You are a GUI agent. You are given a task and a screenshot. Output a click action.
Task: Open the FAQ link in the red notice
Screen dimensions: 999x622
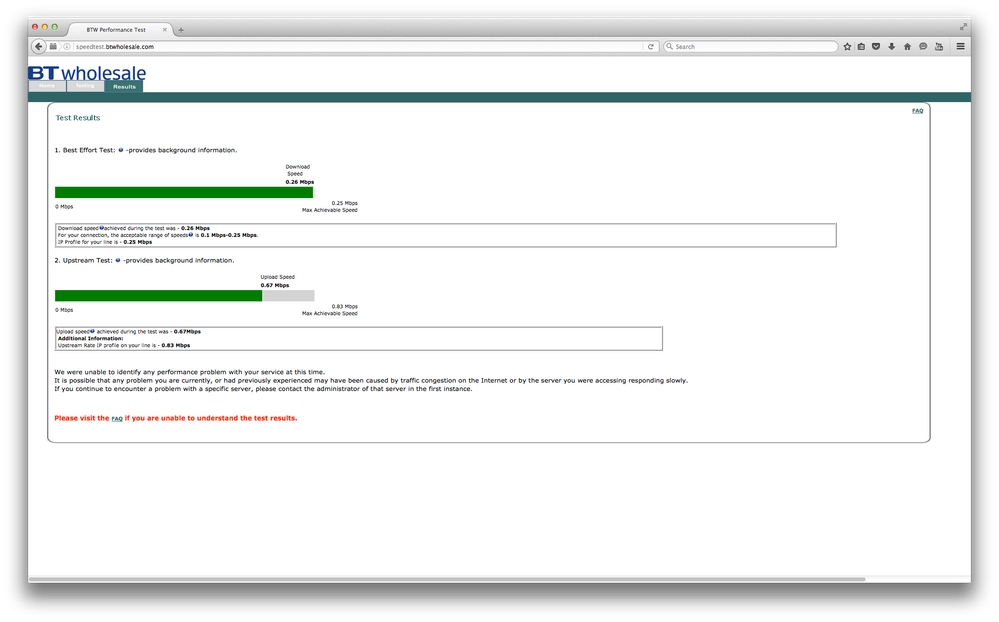click(x=117, y=419)
